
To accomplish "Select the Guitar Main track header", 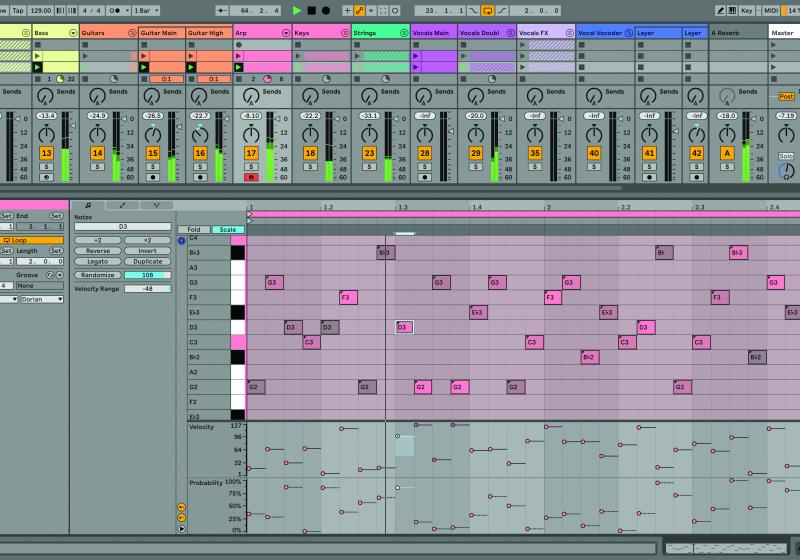I will point(162,33).
